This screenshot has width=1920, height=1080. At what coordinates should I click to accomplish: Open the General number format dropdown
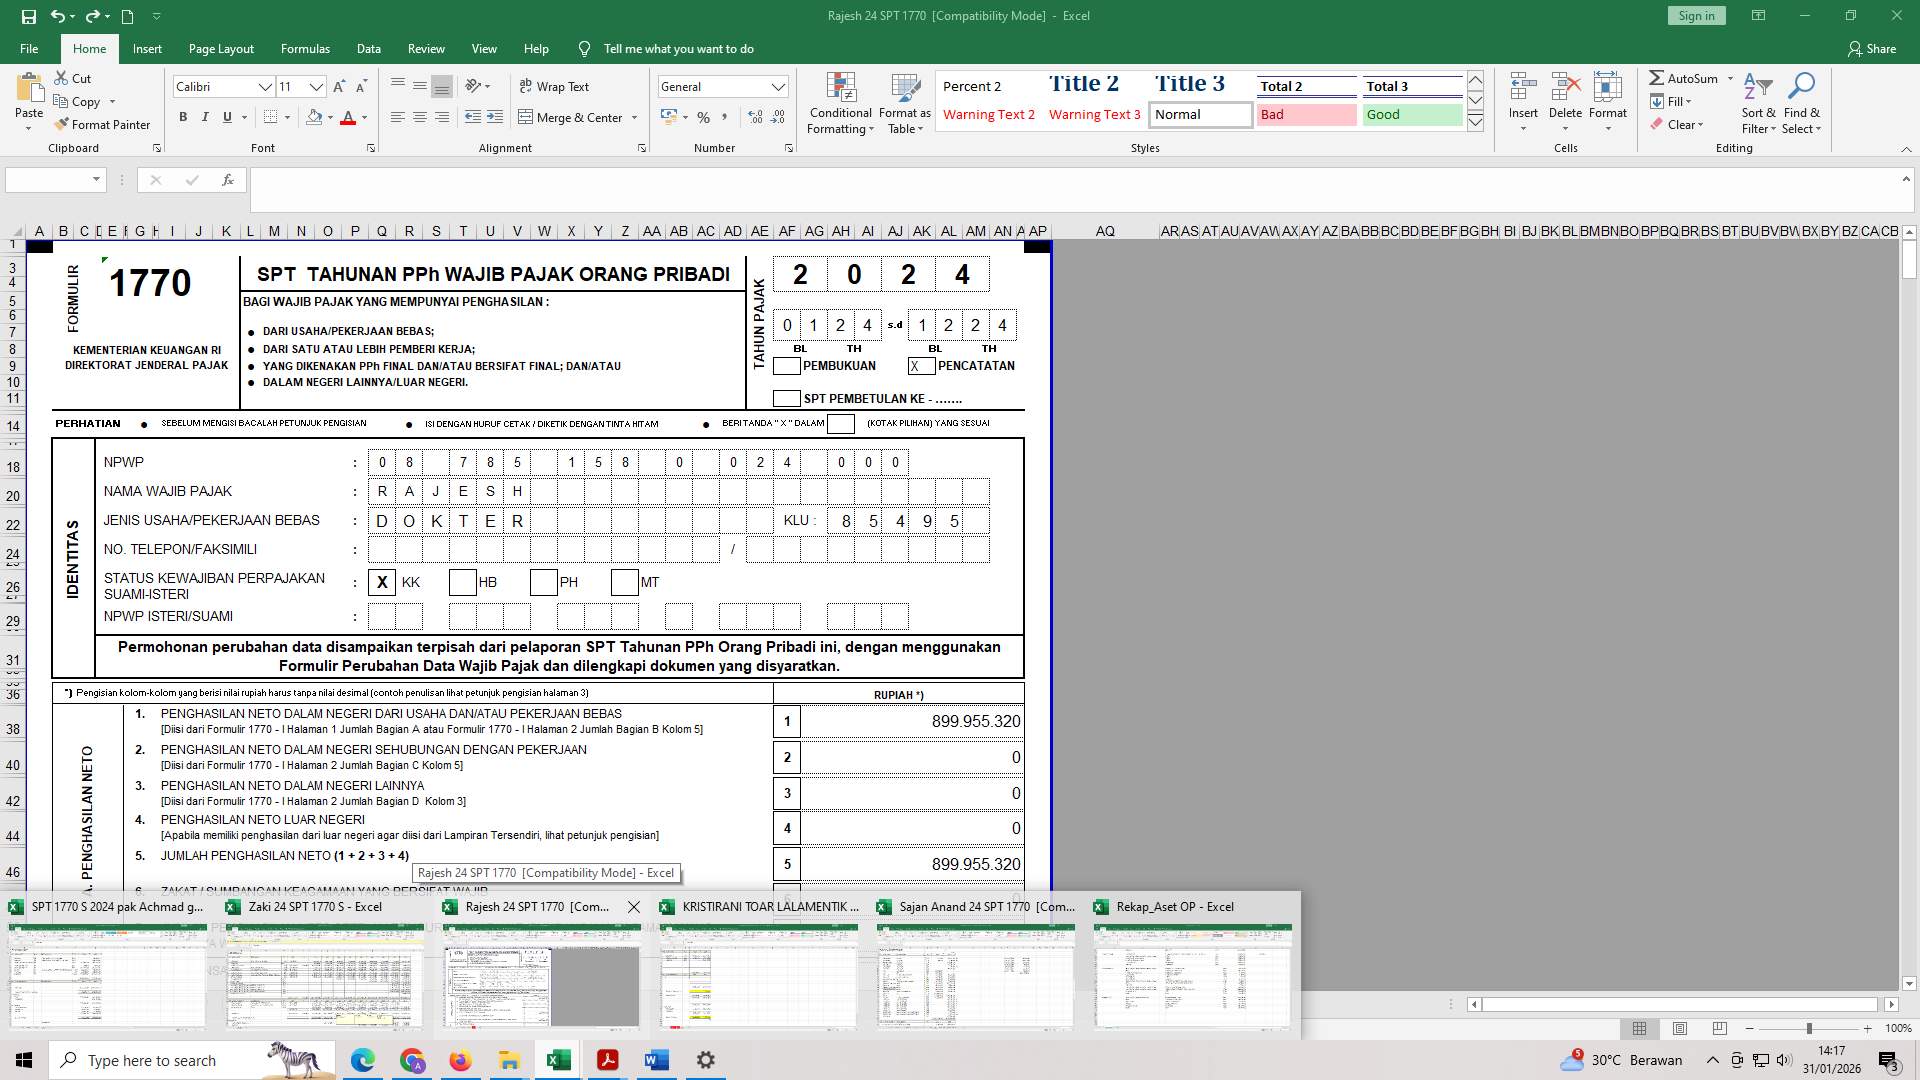coord(779,86)
